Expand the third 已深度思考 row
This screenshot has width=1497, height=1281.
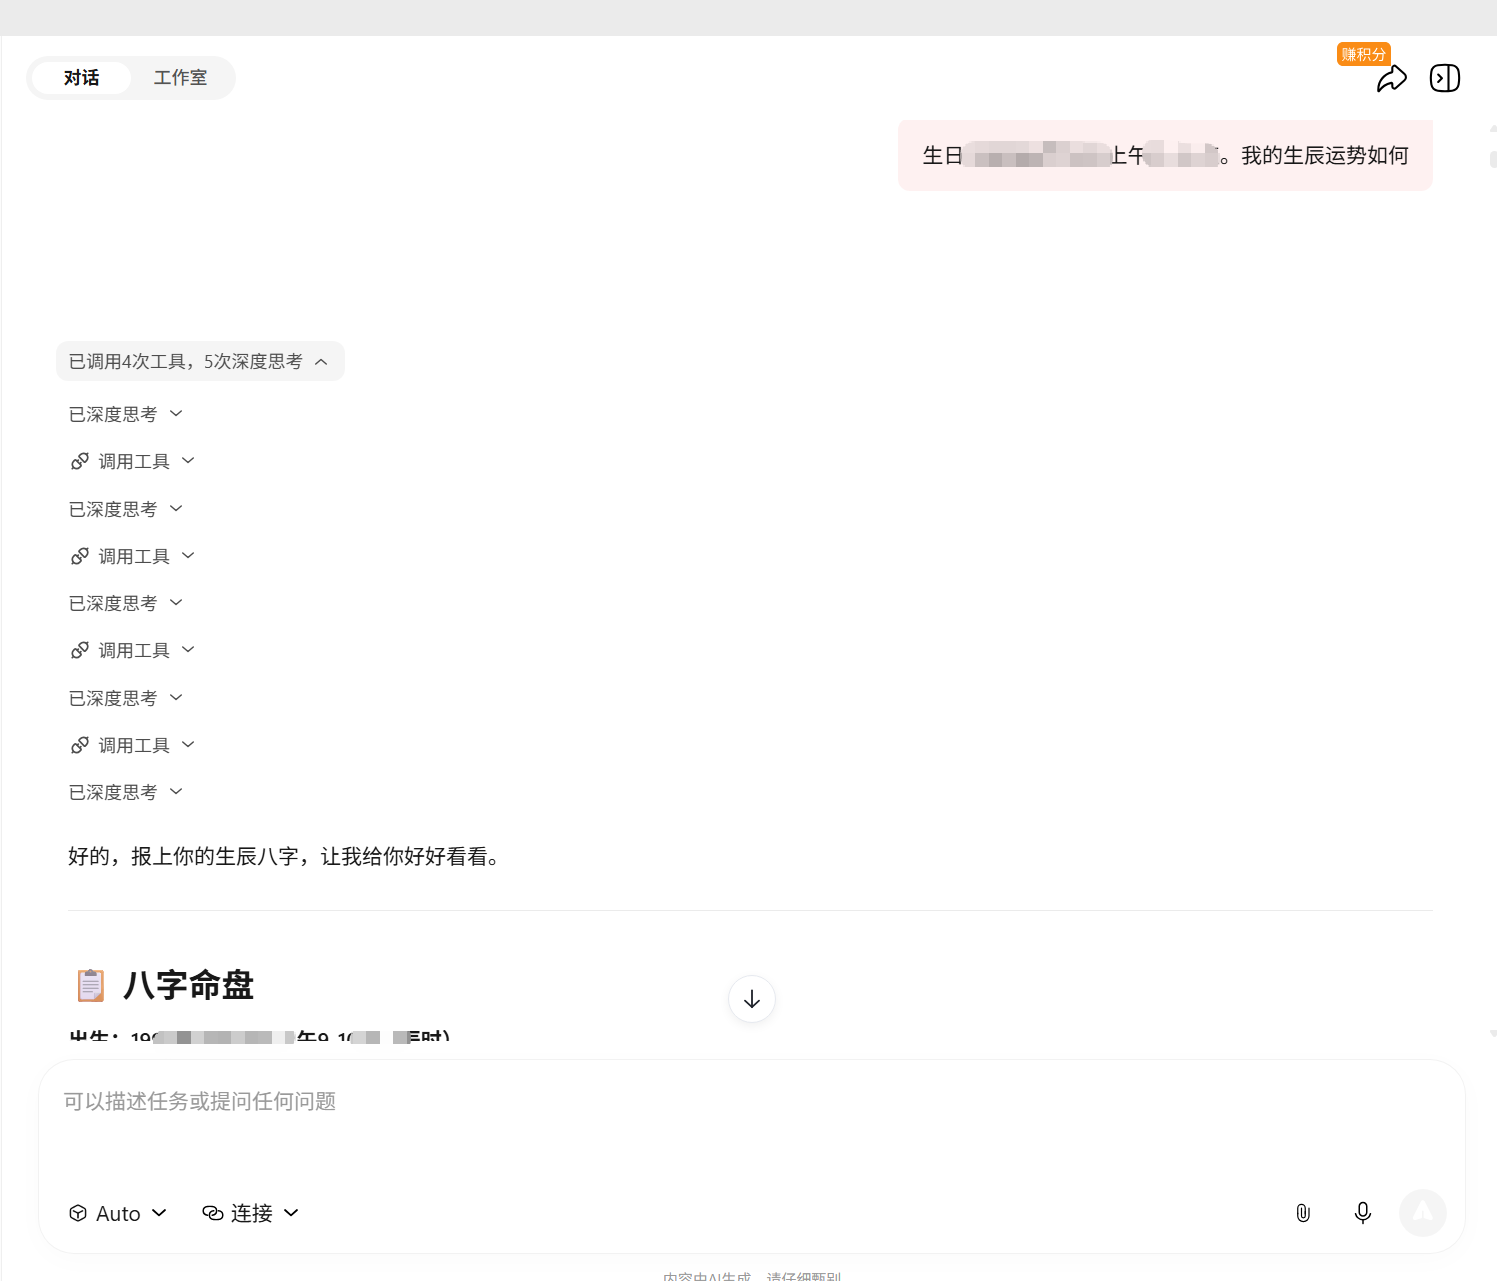[126, 603]
